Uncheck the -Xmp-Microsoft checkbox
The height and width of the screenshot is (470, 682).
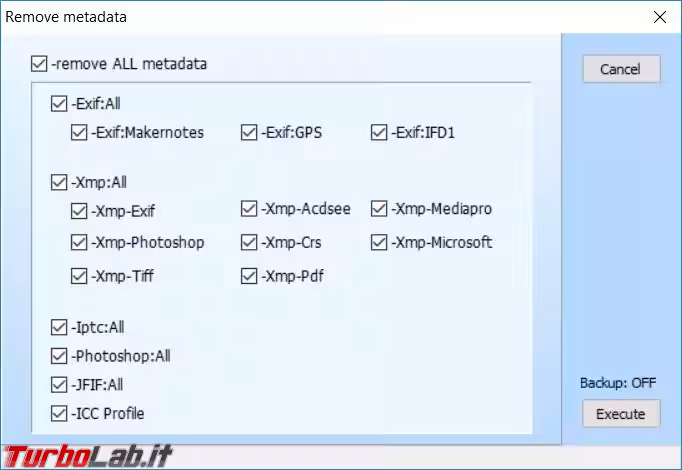coord(379,243)
